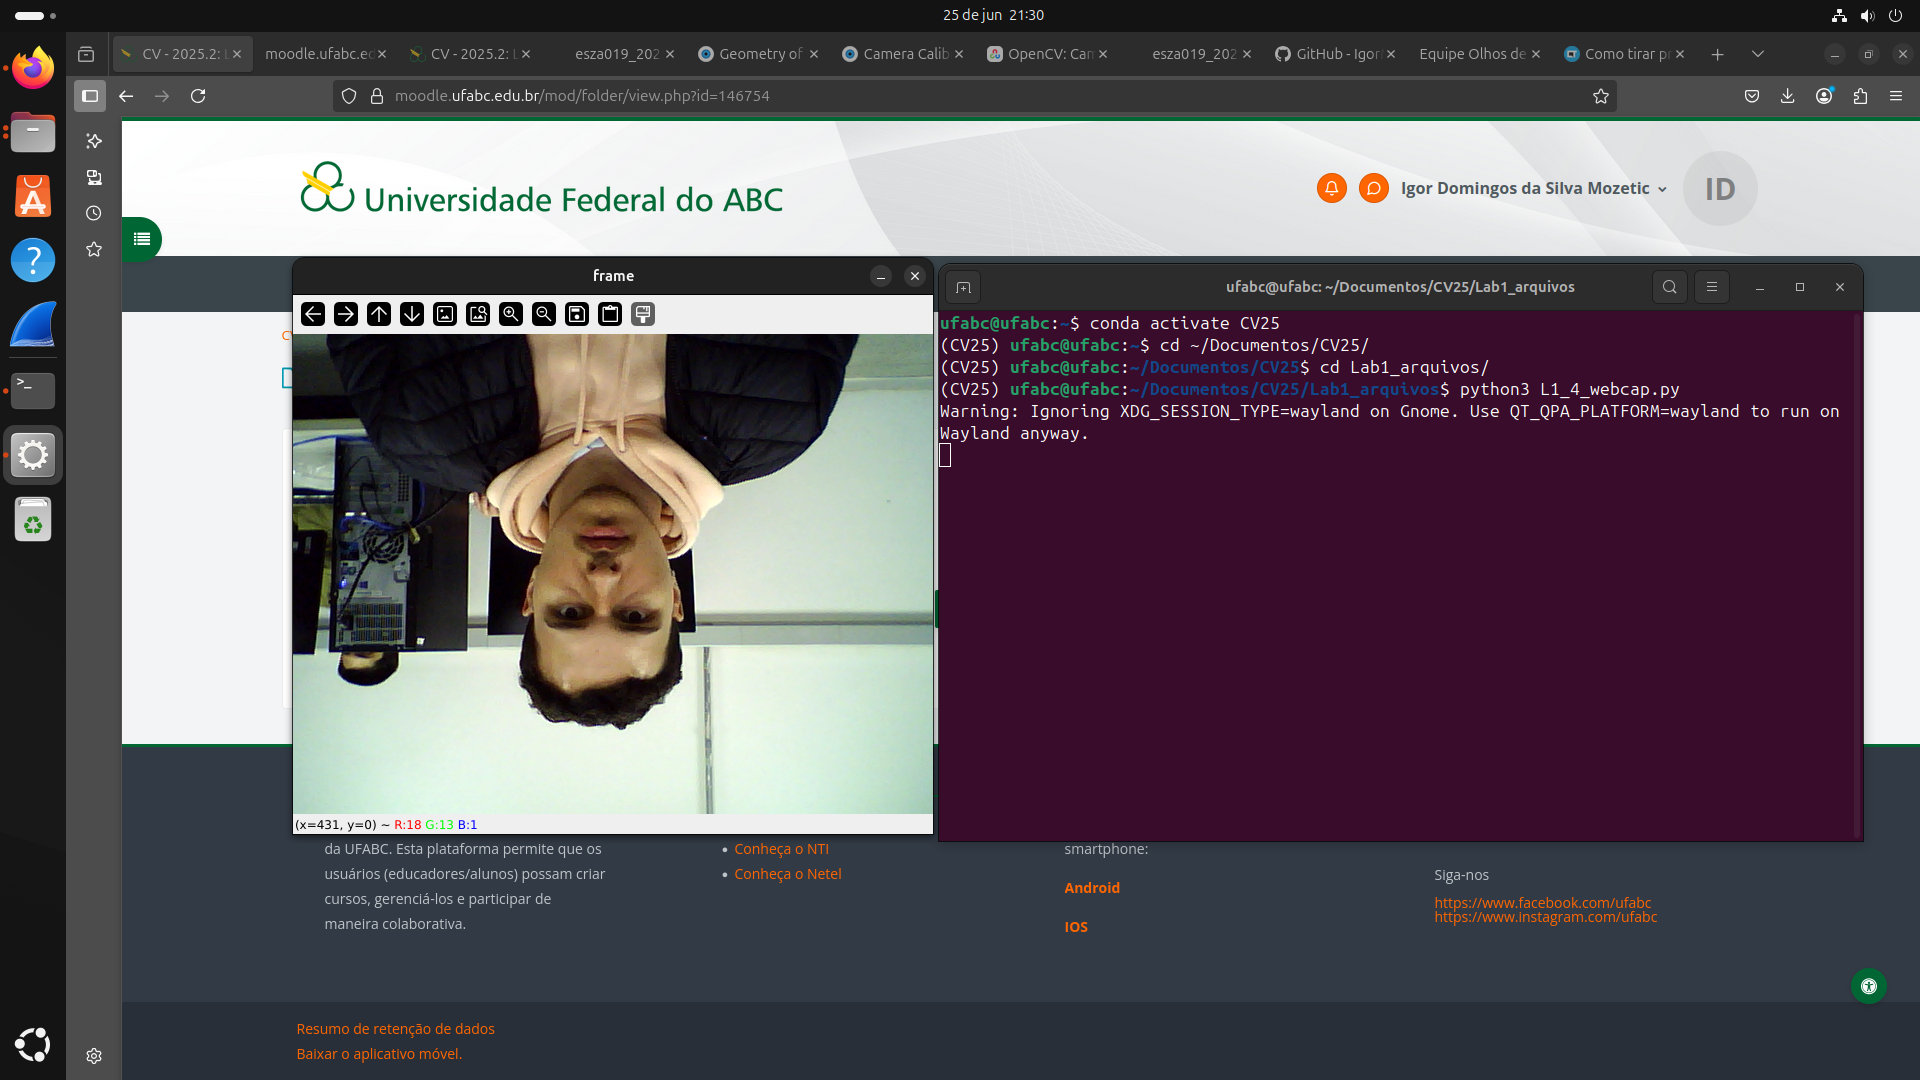This screenshot has height=1080, width=1920.
Task: Switch to the Camera Calib tab
Action: 903,54
